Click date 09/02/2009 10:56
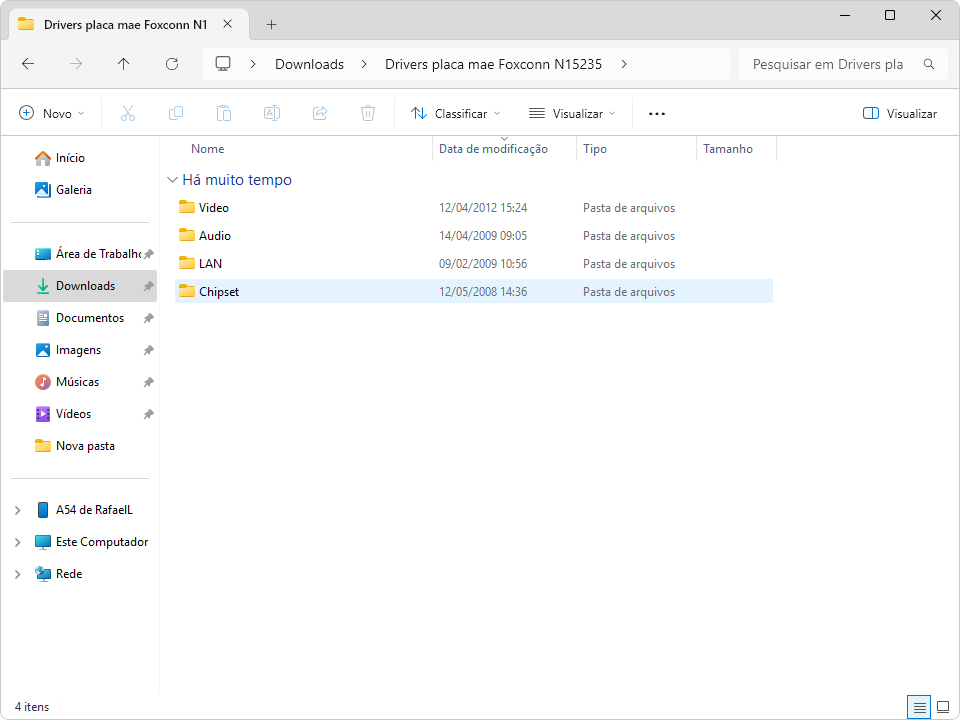 483,264
